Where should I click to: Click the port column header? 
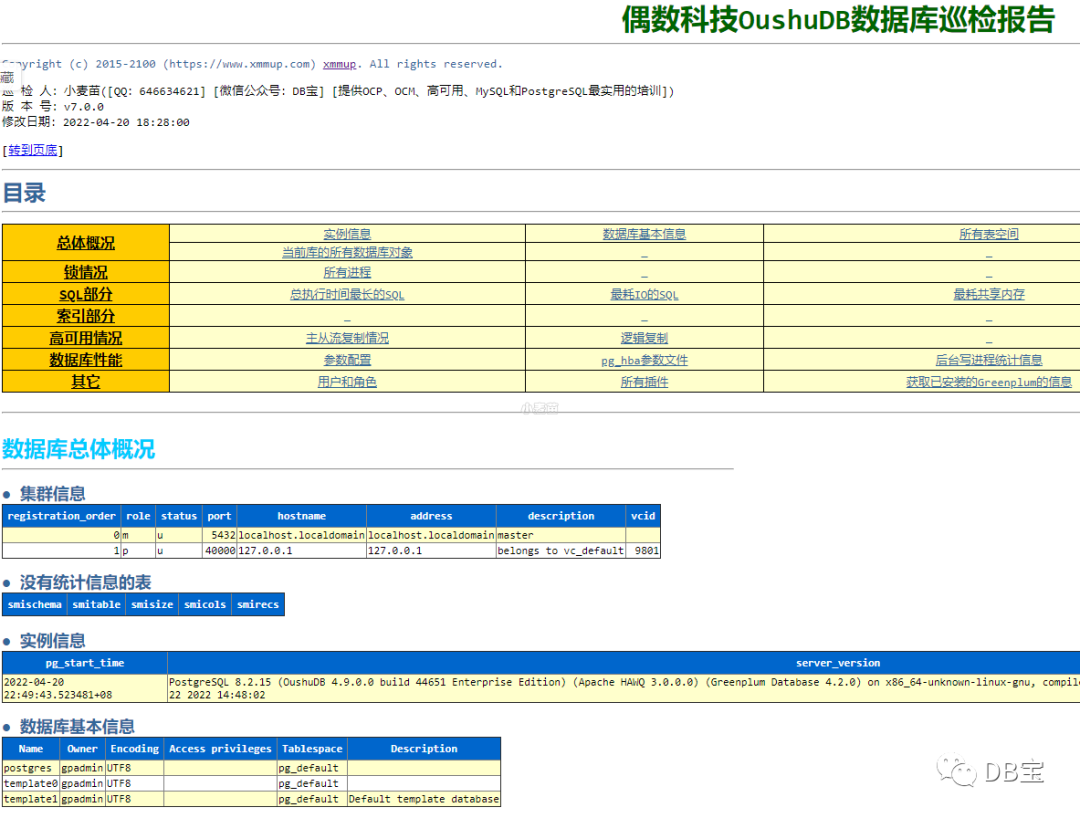pyautogui.click(x=219, y=516)
